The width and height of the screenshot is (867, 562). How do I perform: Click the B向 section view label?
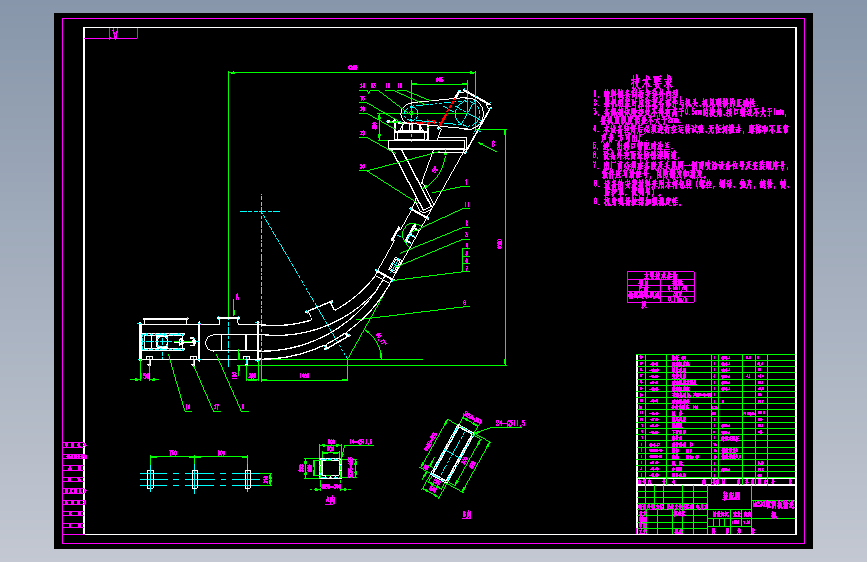tap(467, 514)
